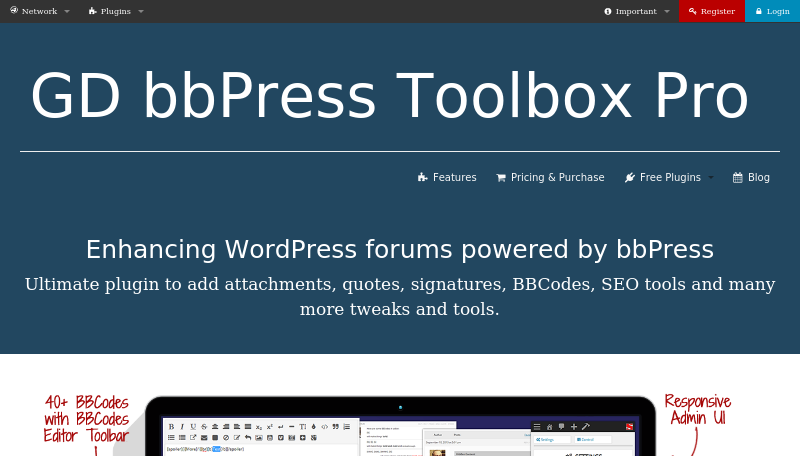800x456 pixels.
Task: Click the "Ultimate plugin to add attachments" description
Action: [400, 296]
